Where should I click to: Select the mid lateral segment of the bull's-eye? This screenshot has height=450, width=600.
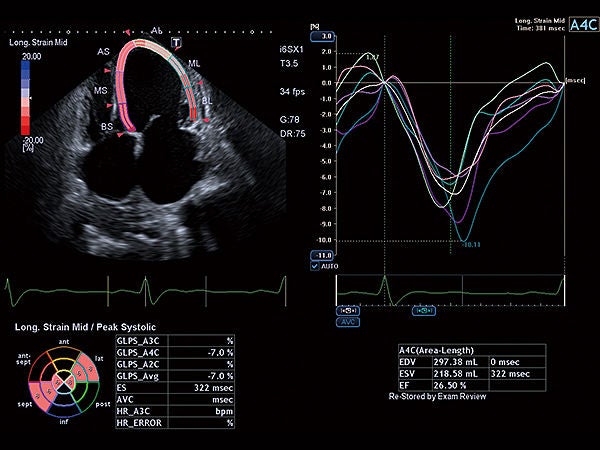click(79, 373)
